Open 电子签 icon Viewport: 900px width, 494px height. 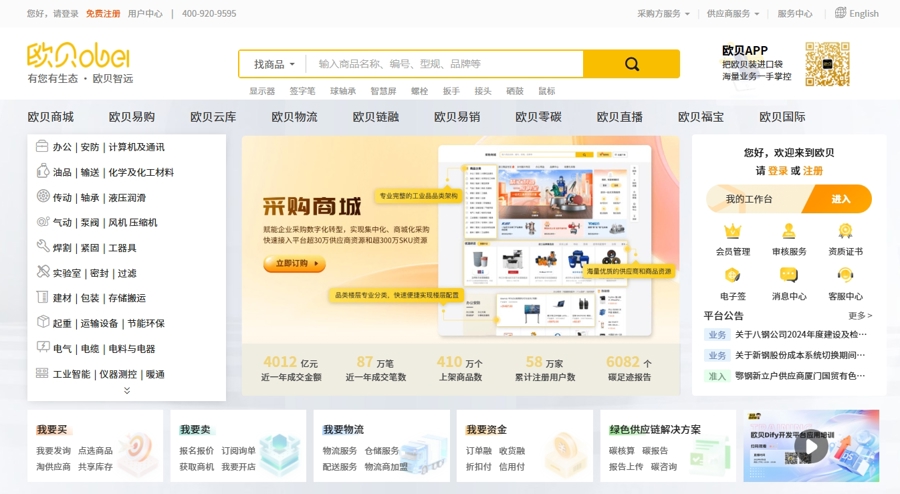(x=732, y=275)
